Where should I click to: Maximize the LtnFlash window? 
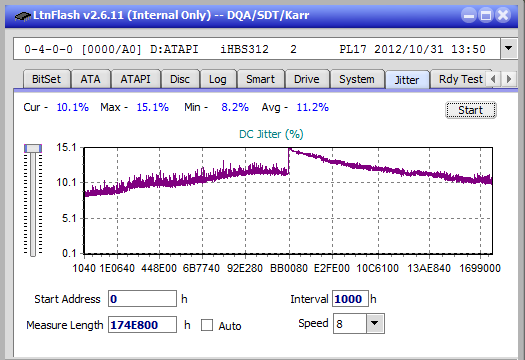[x=486, y=15]
